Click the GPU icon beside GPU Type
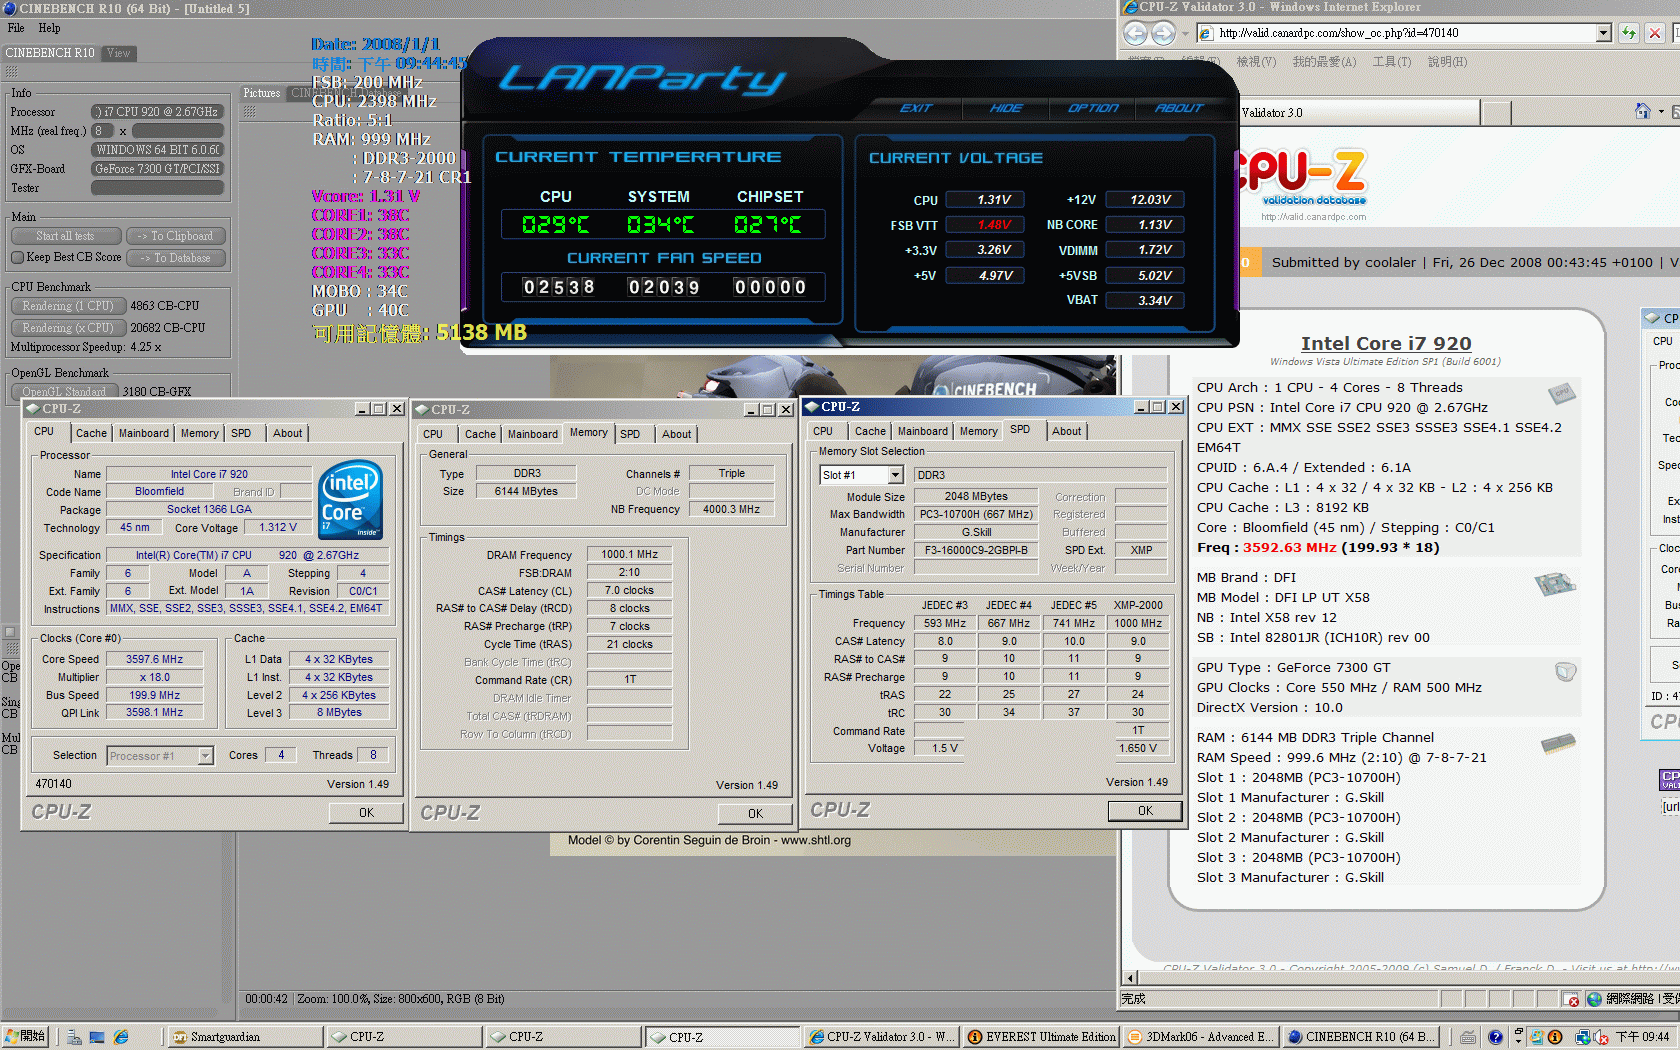Screen dimensions: 1680x1050 [x=1565, y=672]
